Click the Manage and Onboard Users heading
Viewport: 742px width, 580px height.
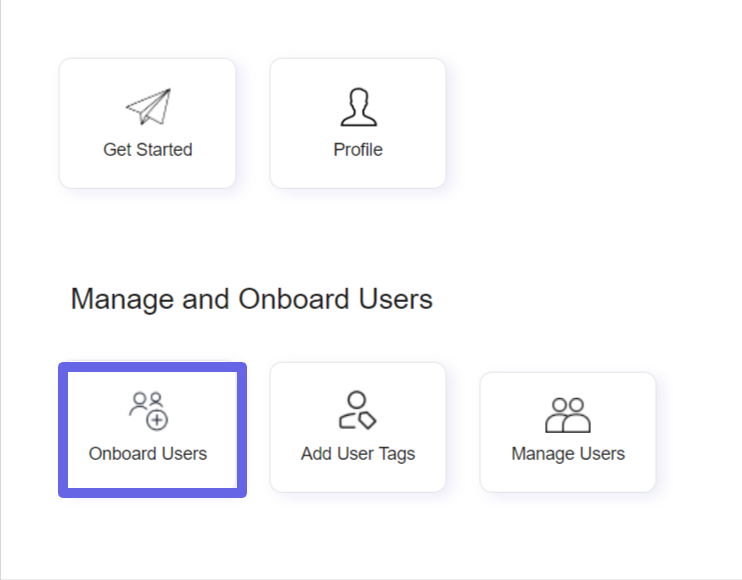tap(251, 299)
